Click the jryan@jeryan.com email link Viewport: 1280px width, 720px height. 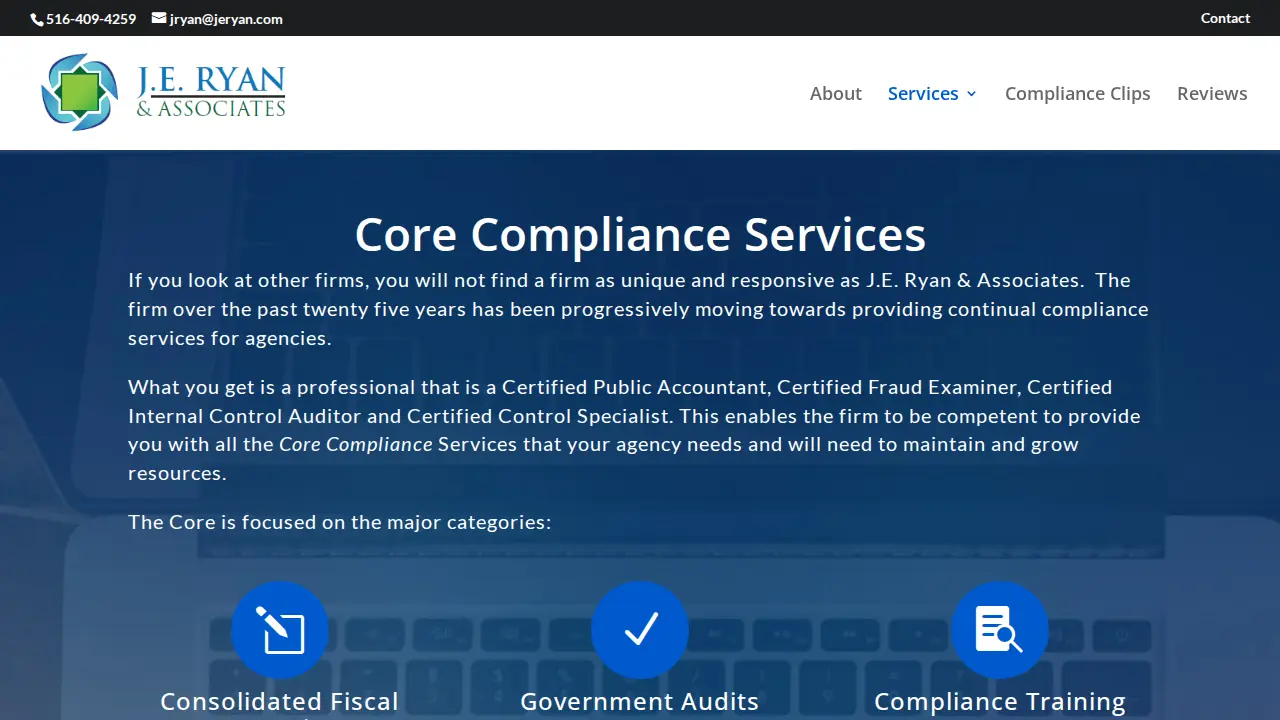pos(226,19)
